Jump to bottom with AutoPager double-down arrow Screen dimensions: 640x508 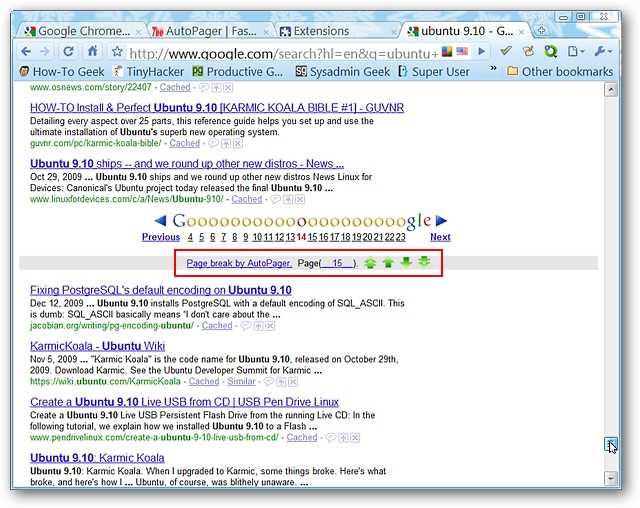[424, 262]
